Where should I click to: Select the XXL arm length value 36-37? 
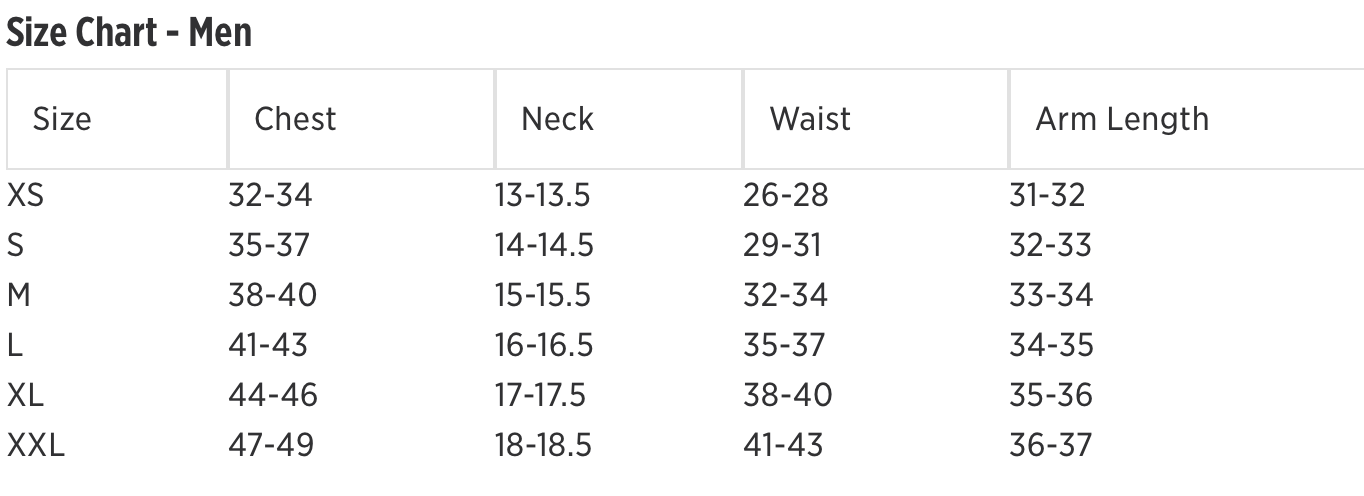click(x=1051, y=445)
